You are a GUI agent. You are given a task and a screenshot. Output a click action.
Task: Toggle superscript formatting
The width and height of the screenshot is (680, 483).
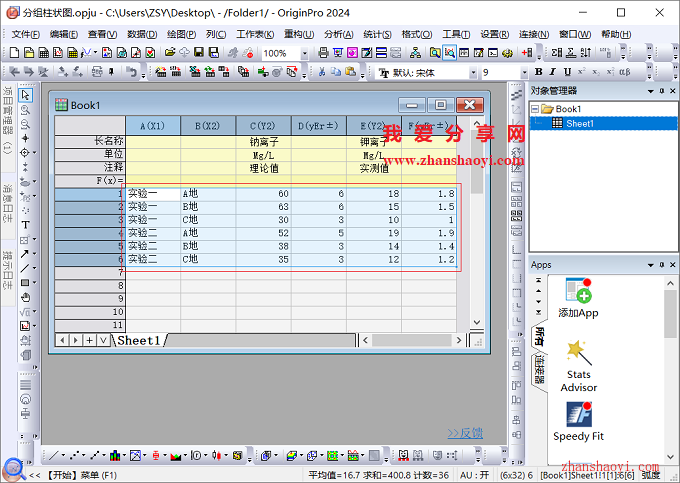coord(582,72)
